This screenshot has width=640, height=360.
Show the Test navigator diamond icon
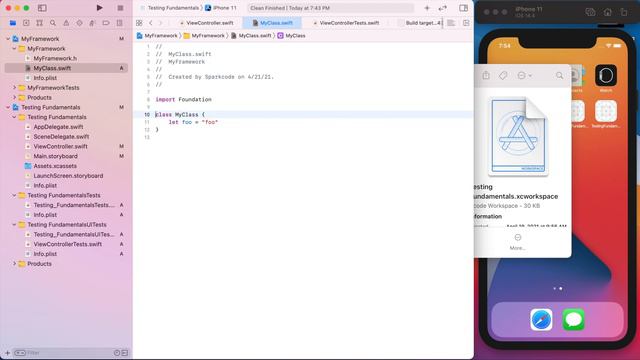79,23
